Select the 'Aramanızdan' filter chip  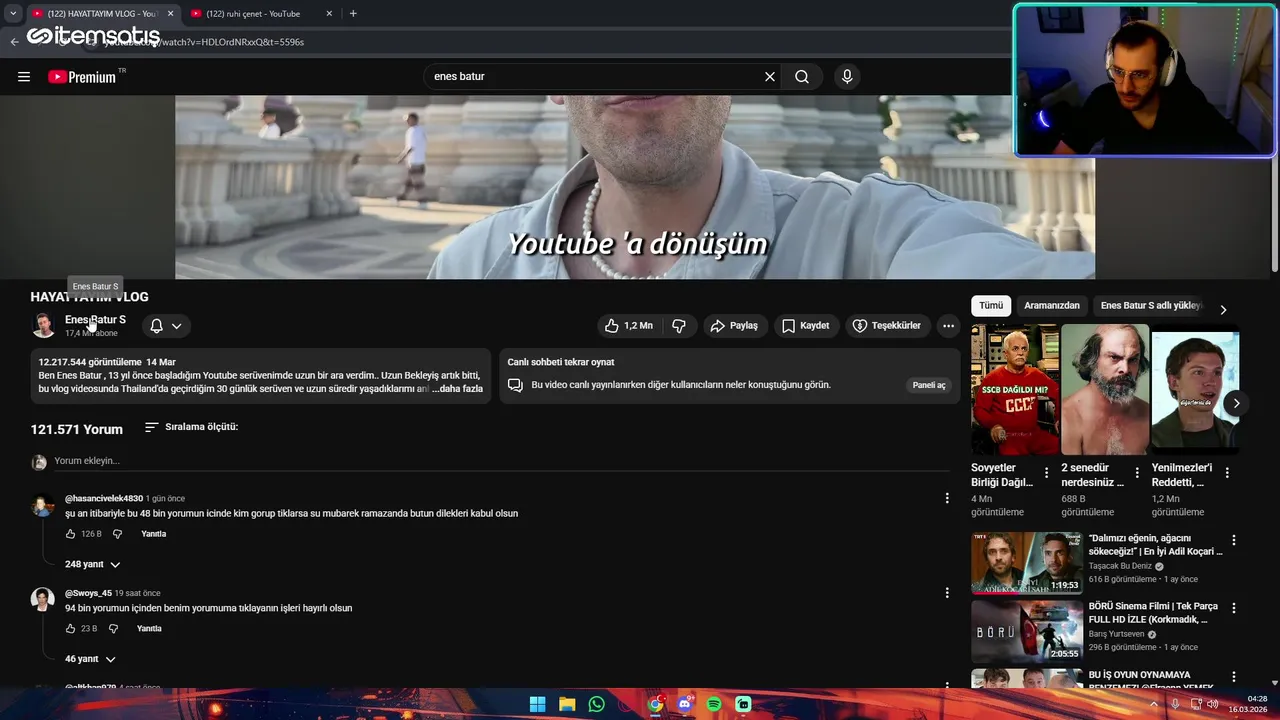1052,306
